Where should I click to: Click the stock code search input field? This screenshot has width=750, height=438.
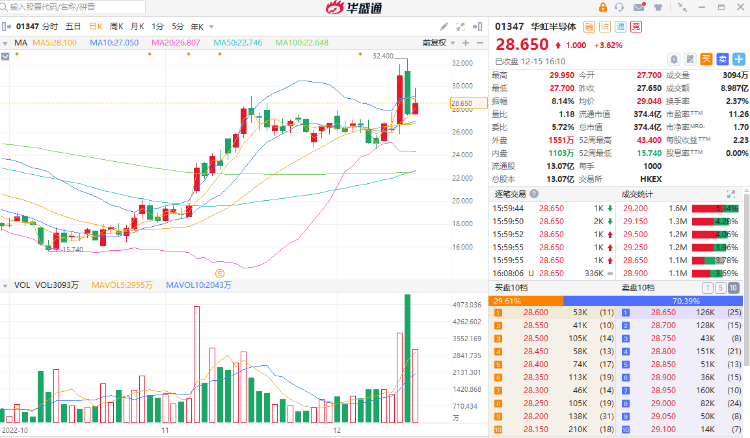(x=73, y=7)
